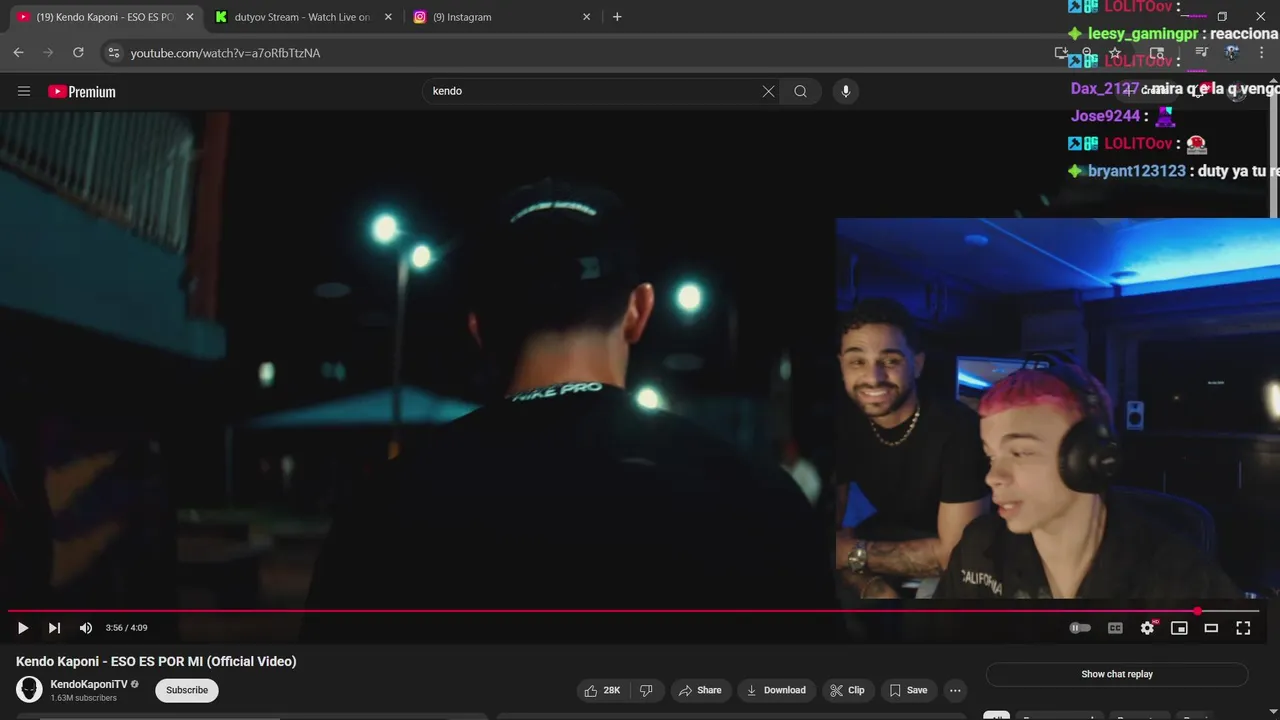Show chat replay
1280x720 pixels.
pyautogui.click(x=1117, y=674)
